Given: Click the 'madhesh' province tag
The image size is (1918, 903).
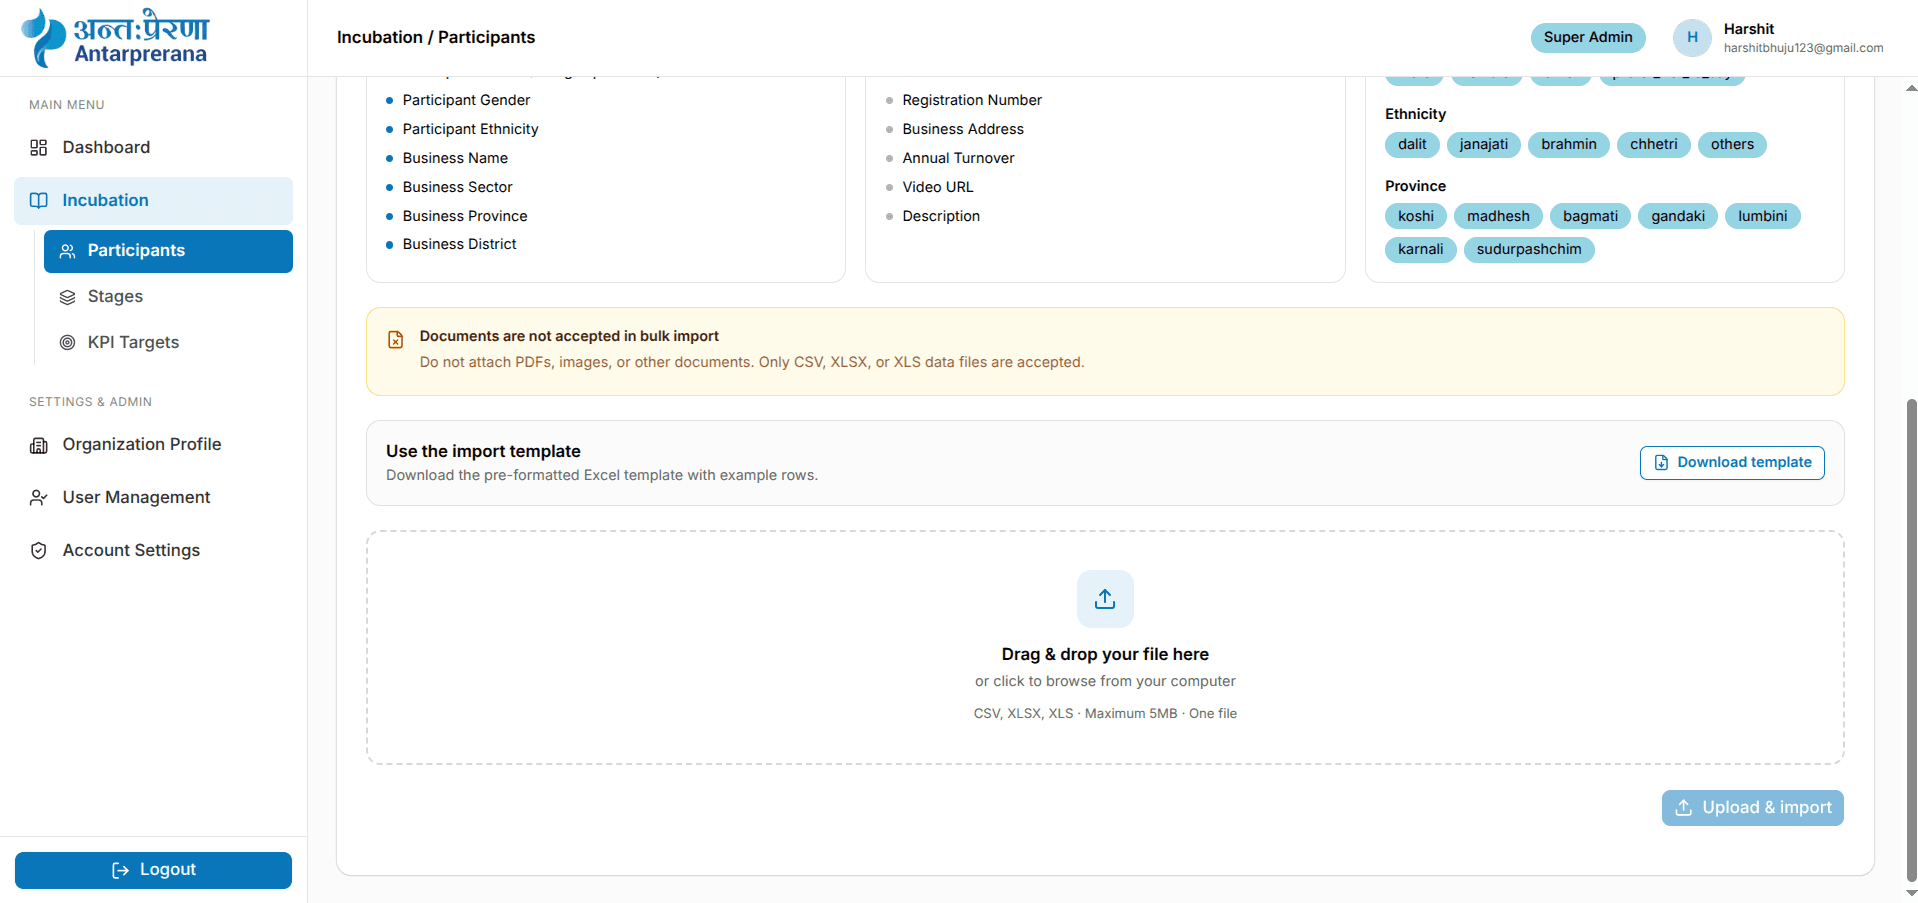Looking at the screenshot, I should point(1498,217).
